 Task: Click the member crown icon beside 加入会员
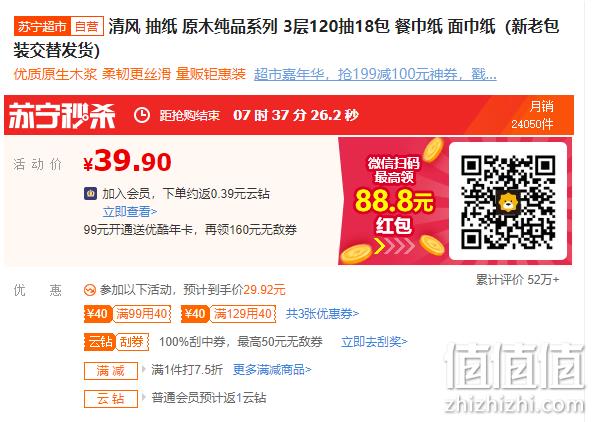pos(90,194)
